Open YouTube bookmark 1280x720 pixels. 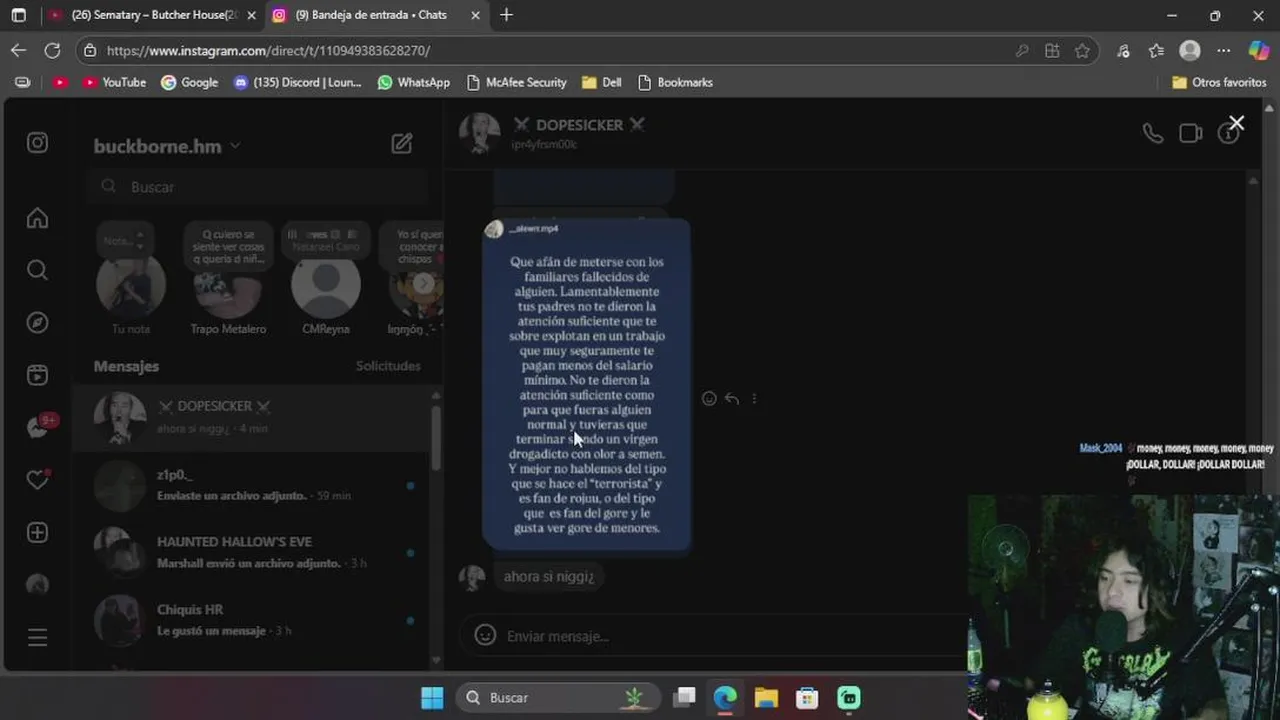(x=115, y=82)
